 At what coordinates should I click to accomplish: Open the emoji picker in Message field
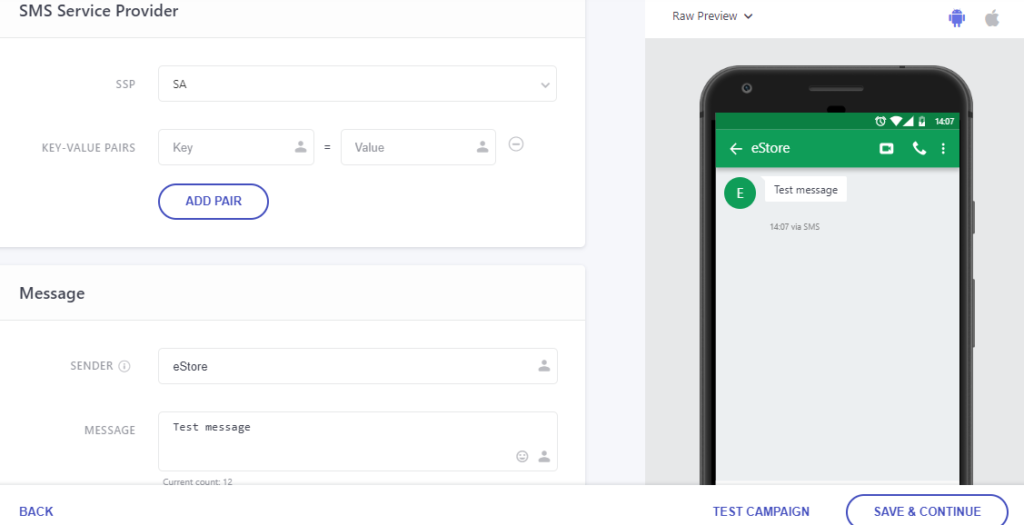coord(522,456)
